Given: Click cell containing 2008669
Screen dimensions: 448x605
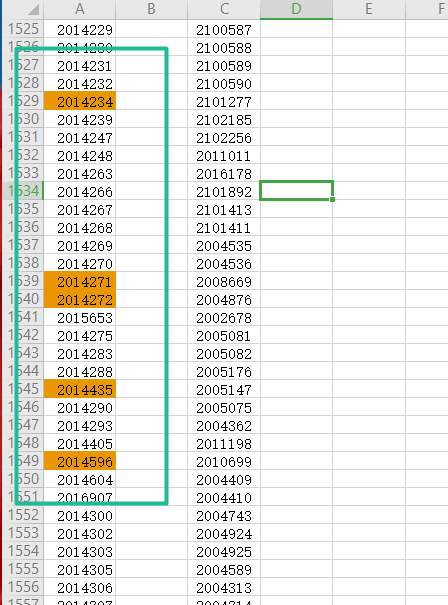Looking at the screenshot, I should tap(224, 281).
